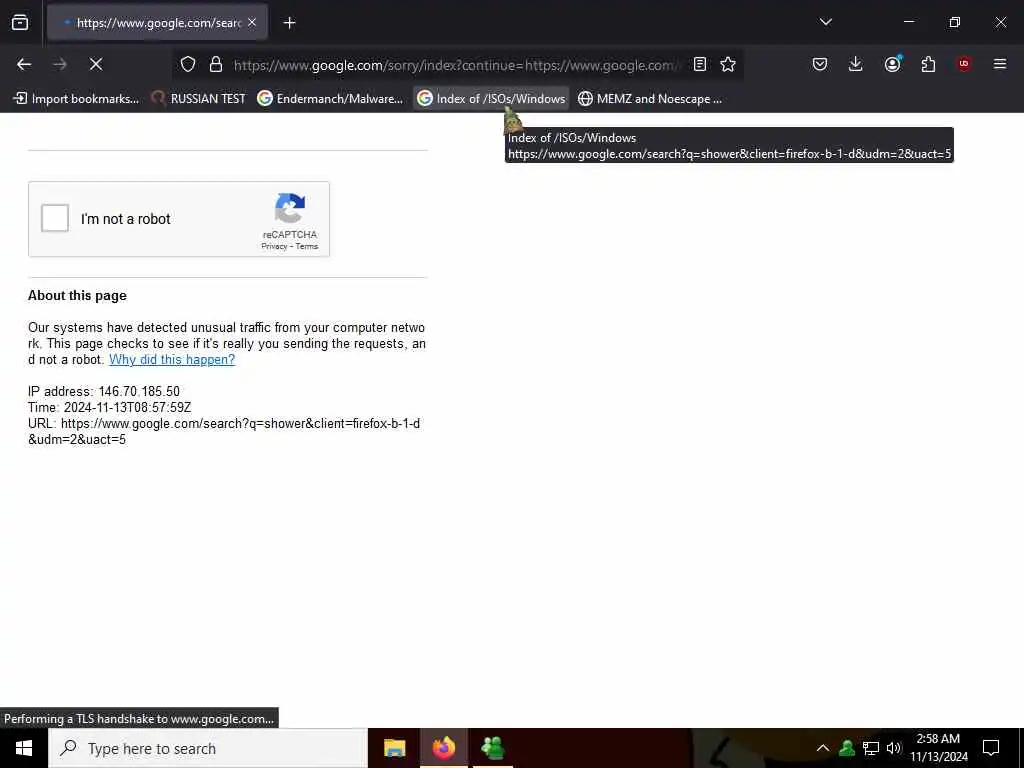
Task: Click Why did this happen? link
Action: (x=172, y=359)
